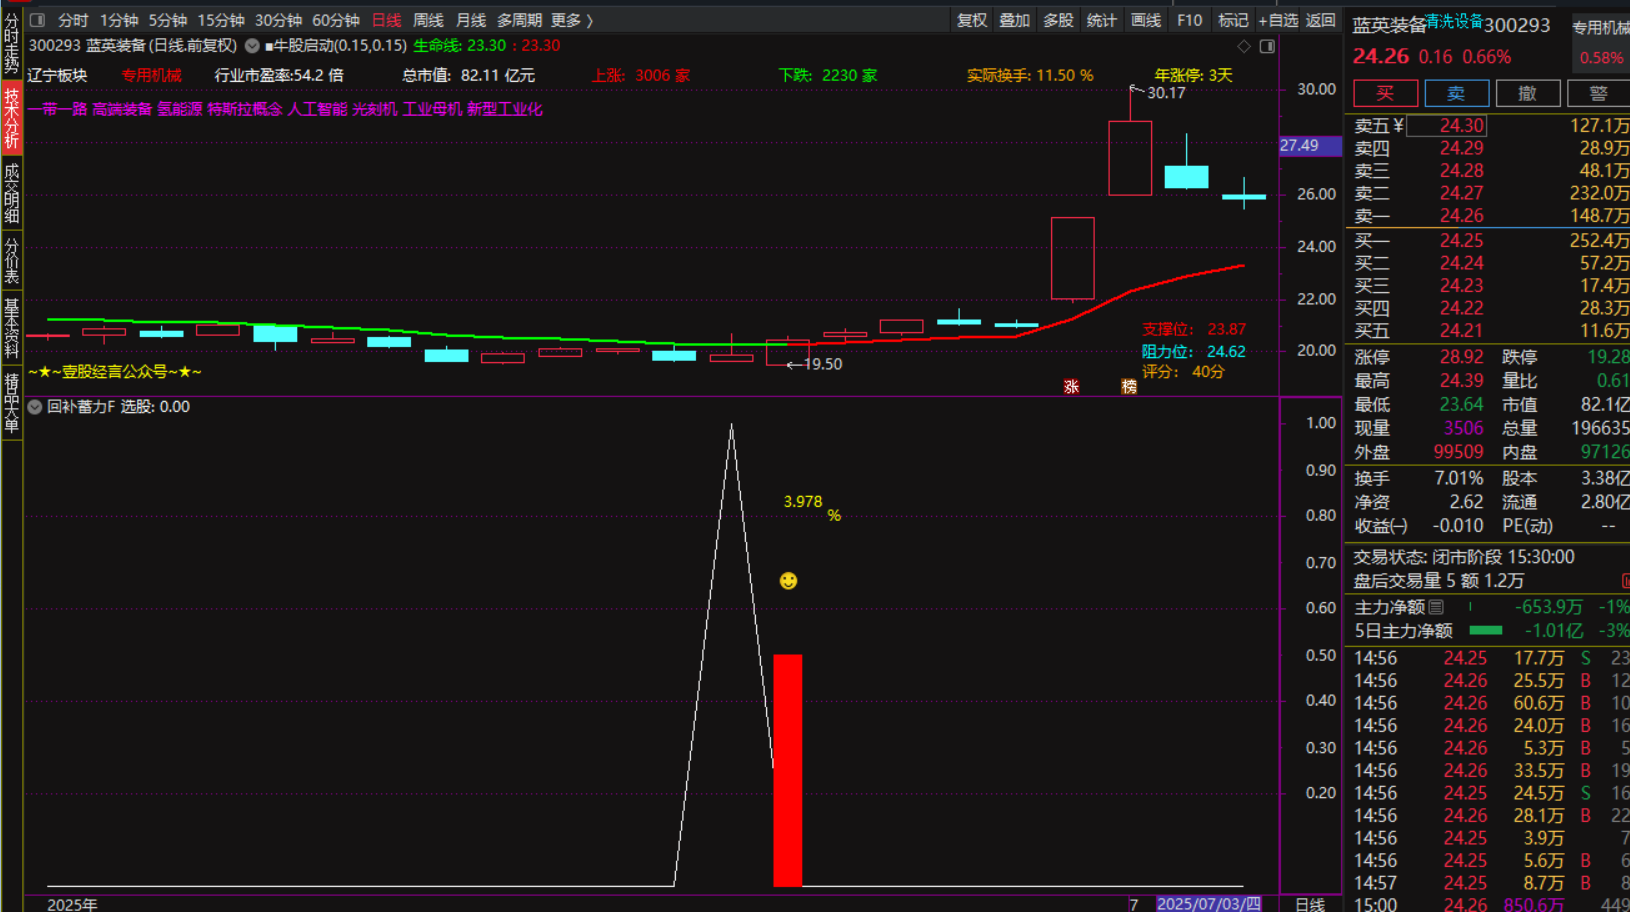1630x912 pixels.
Task: Click the orange 榜 marker icon
Action: (x=1129, y=387)
